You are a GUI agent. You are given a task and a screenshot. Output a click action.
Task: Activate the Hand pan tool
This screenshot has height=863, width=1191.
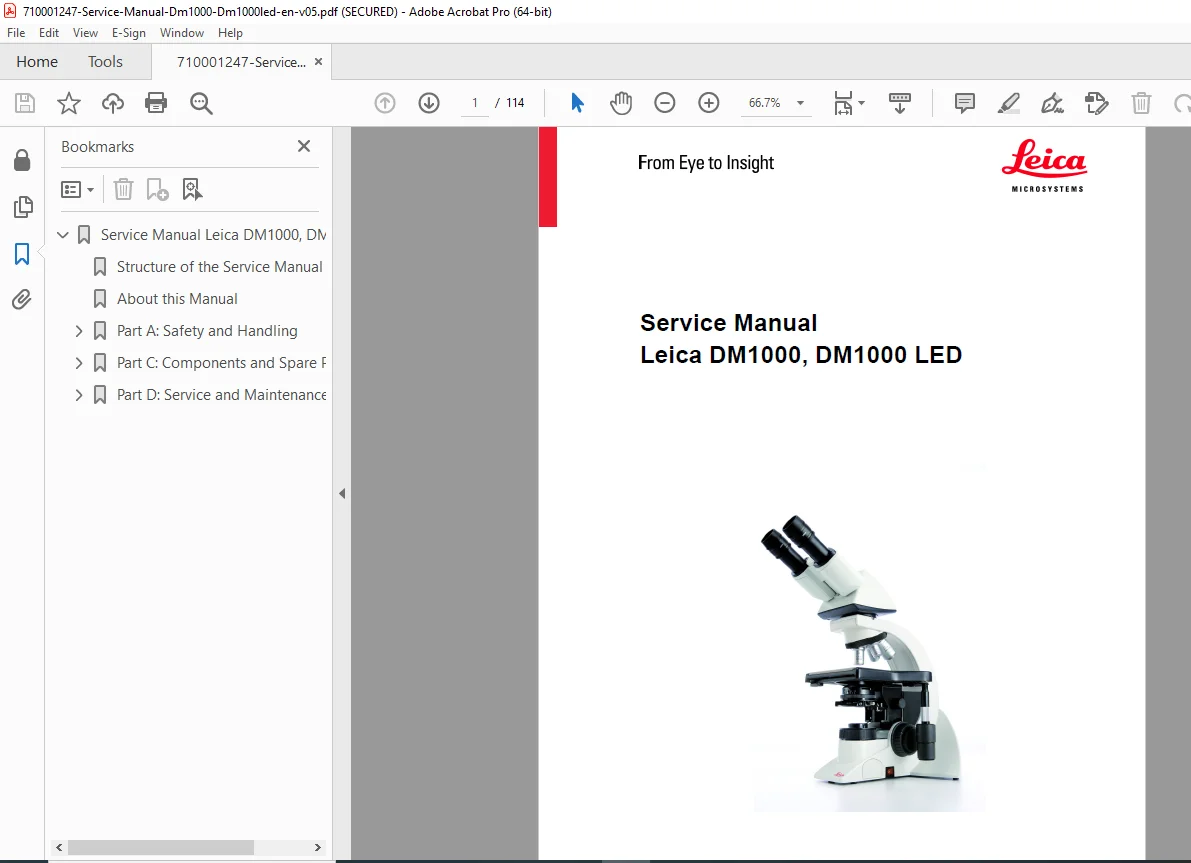[x=621, y=103]
